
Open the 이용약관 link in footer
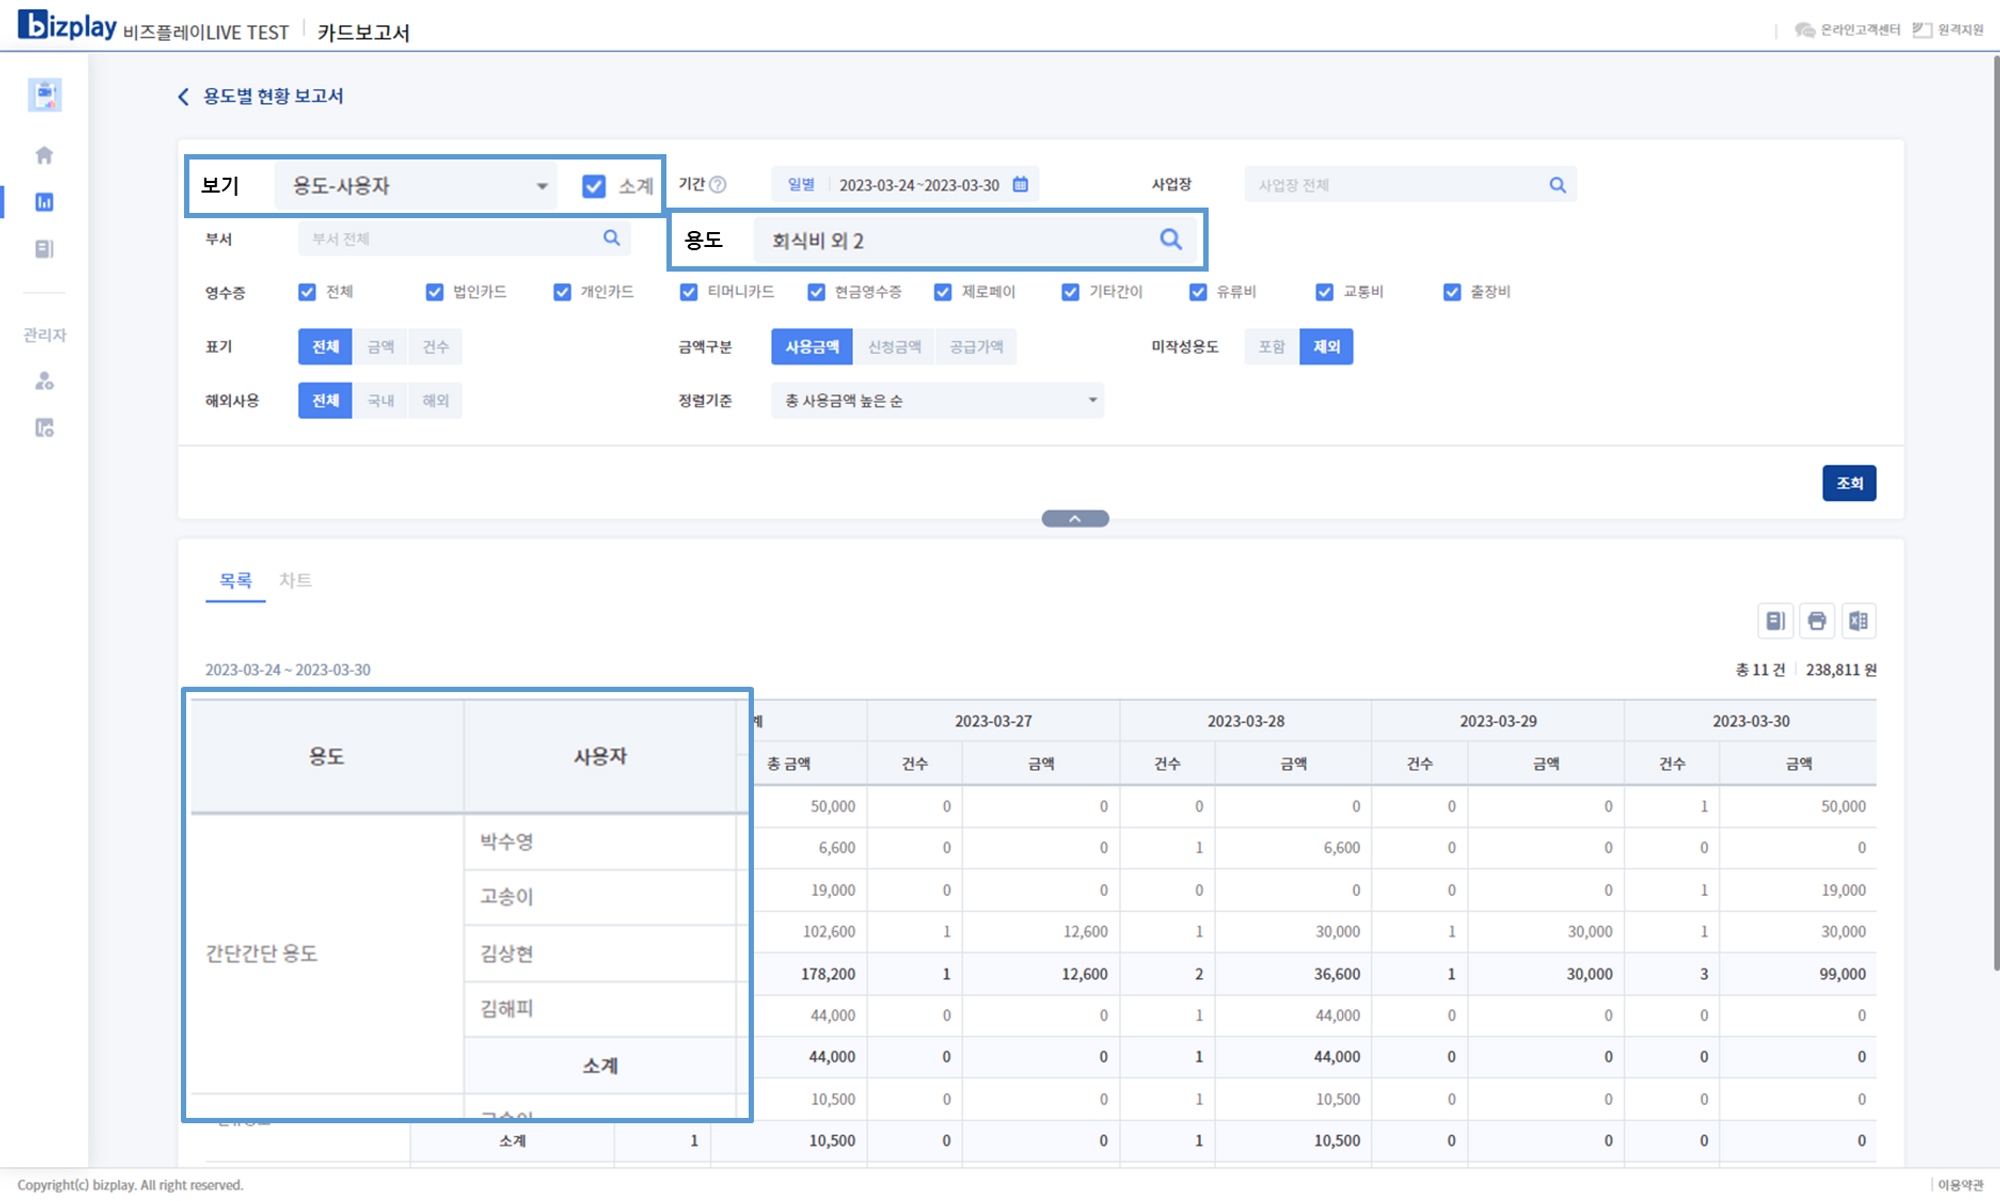coord(1960,1185)
